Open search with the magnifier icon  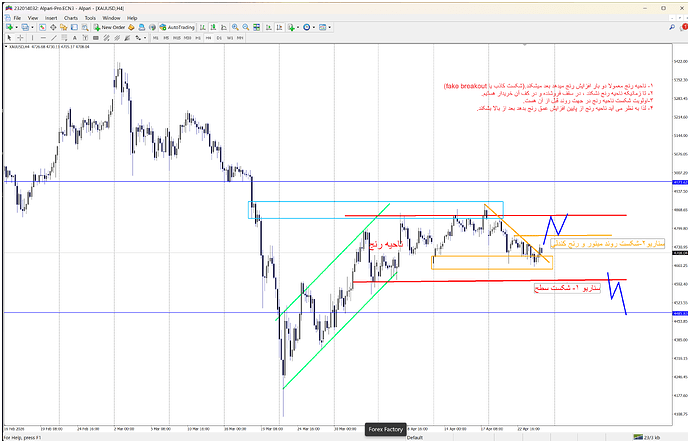[x=672, y=27]
